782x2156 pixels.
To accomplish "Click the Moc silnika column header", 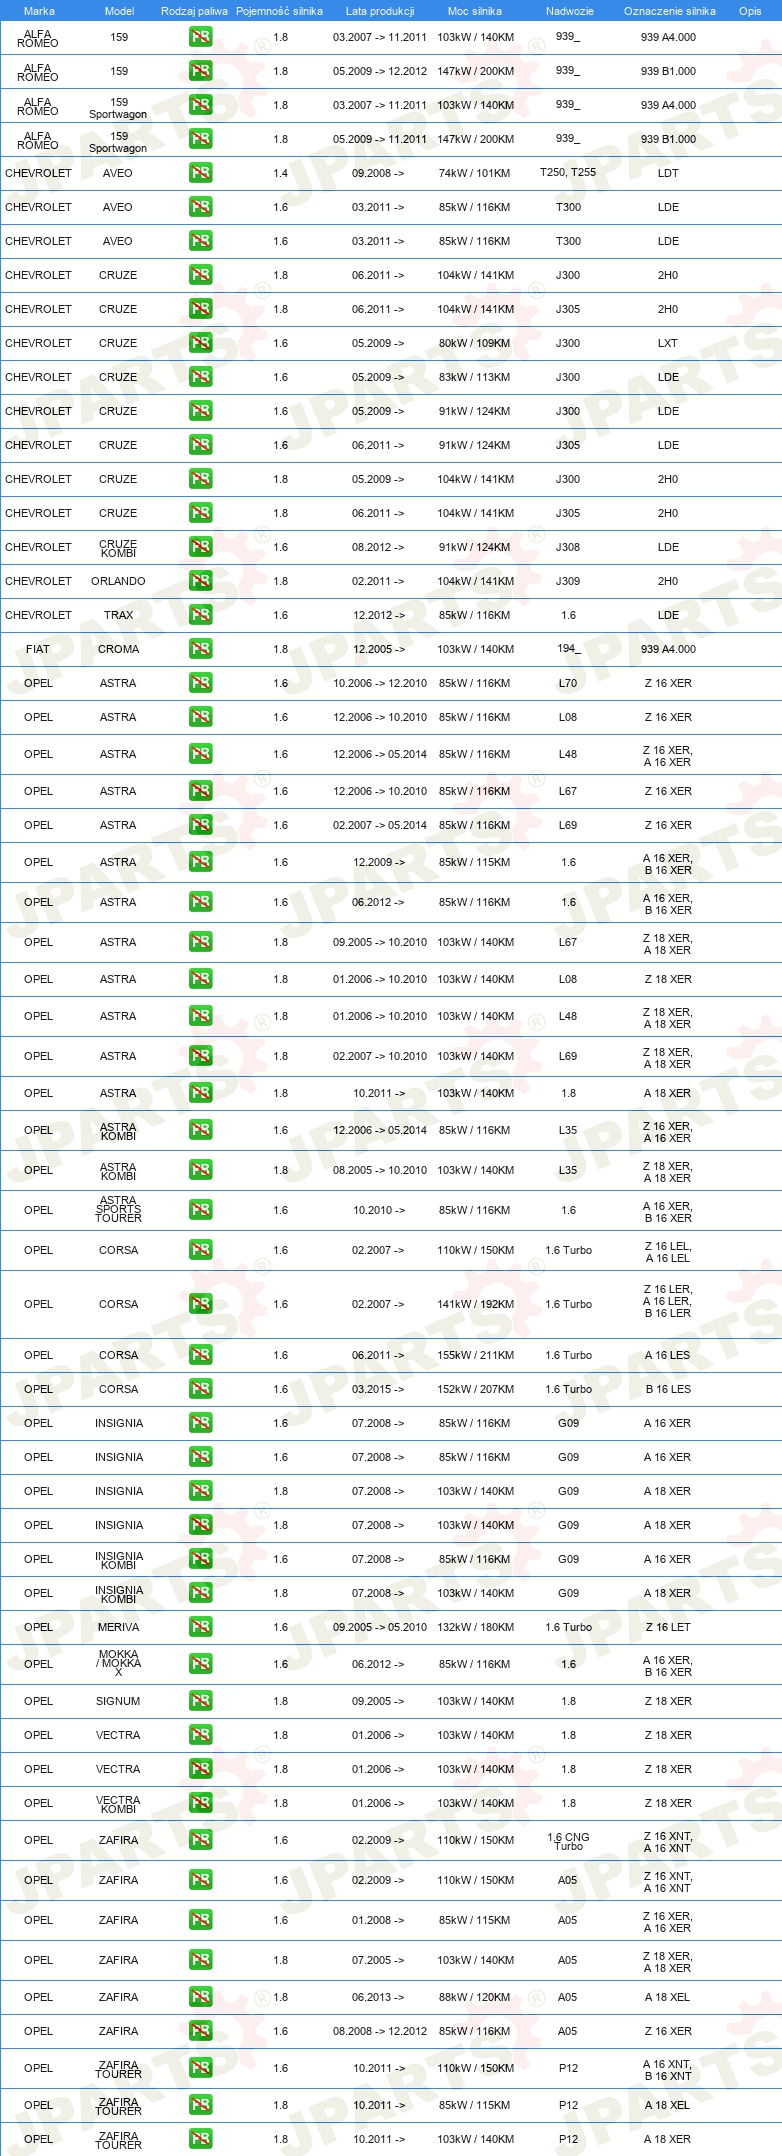I will tap(475, 11).
